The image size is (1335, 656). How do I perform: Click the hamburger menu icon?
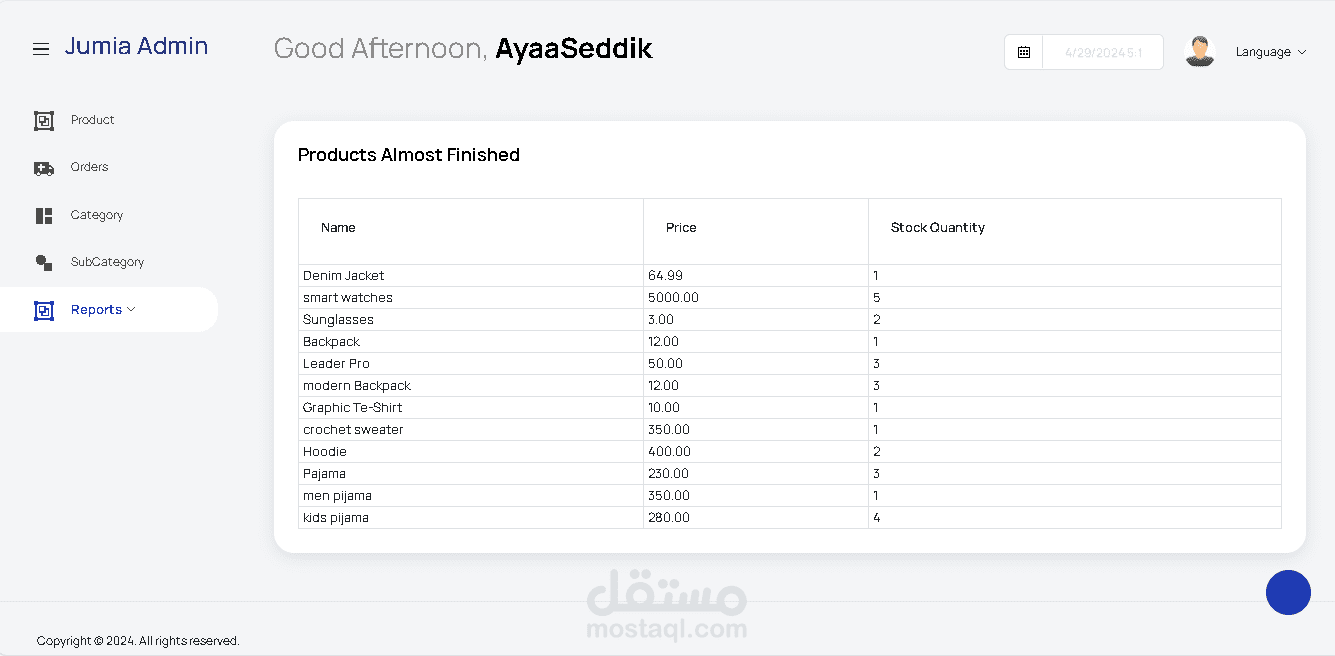pos(41,49)
